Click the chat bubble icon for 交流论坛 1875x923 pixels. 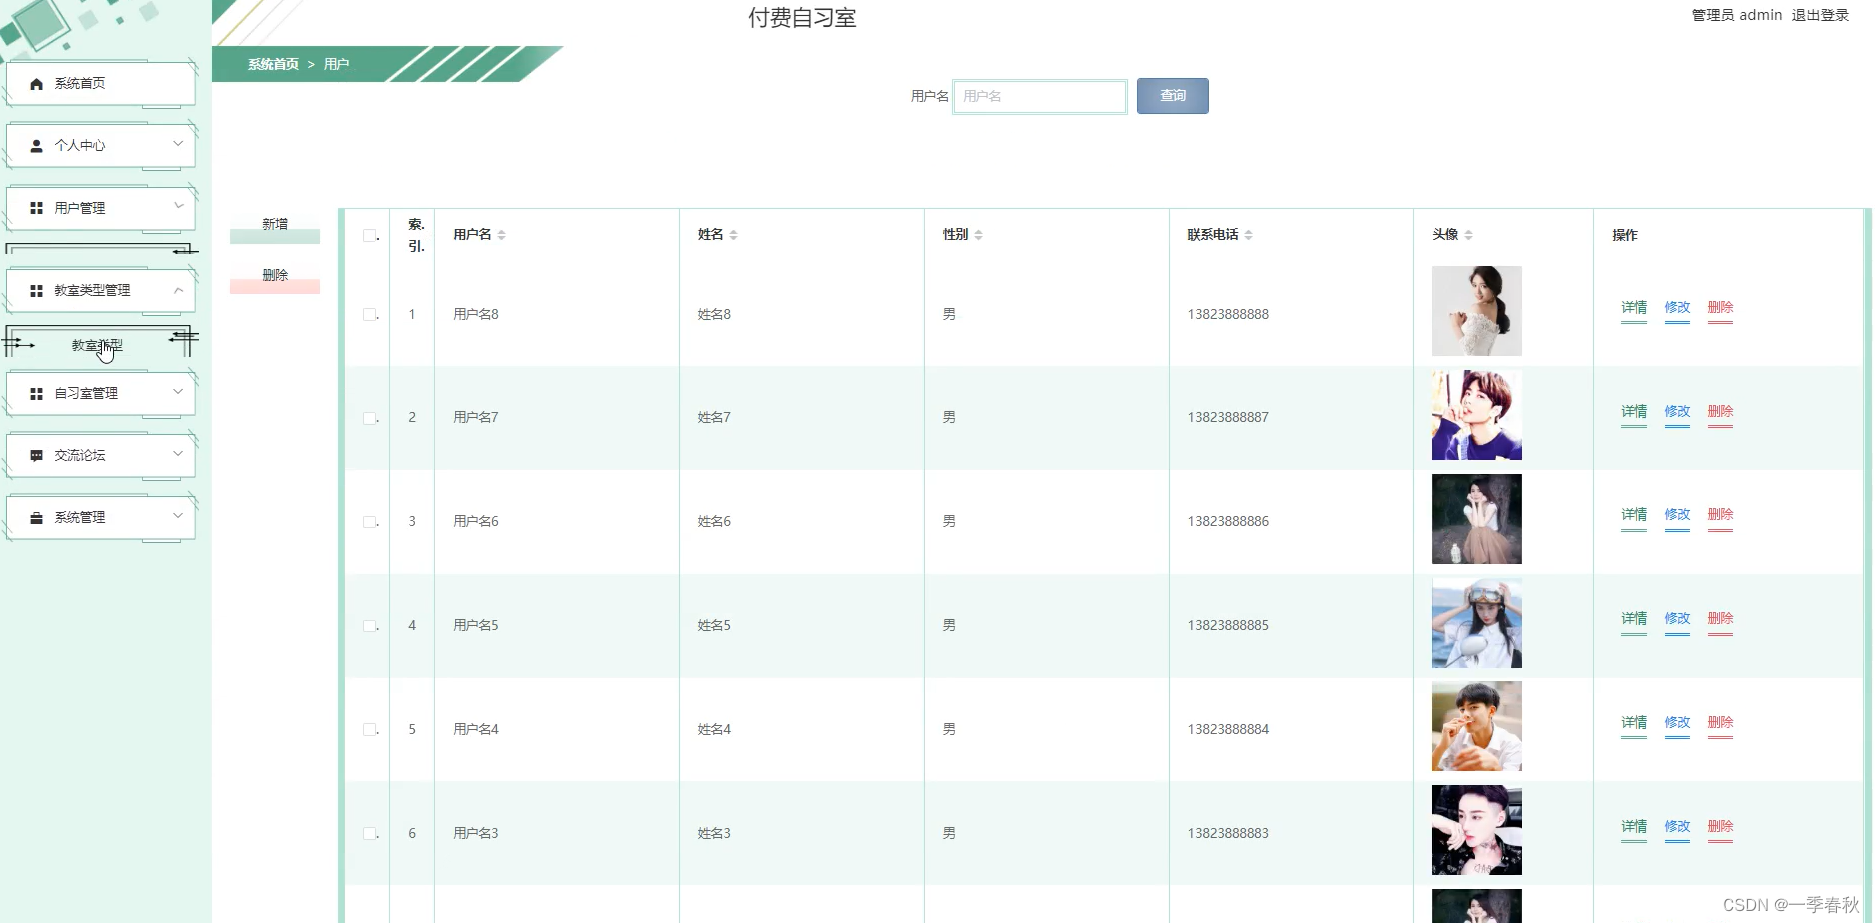point(37,454)
